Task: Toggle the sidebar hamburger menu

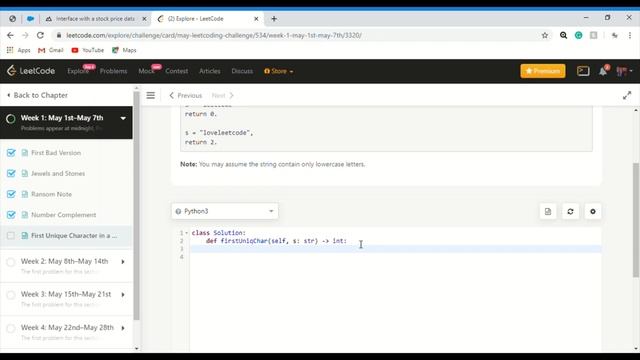Action: (x=151, y=96)
